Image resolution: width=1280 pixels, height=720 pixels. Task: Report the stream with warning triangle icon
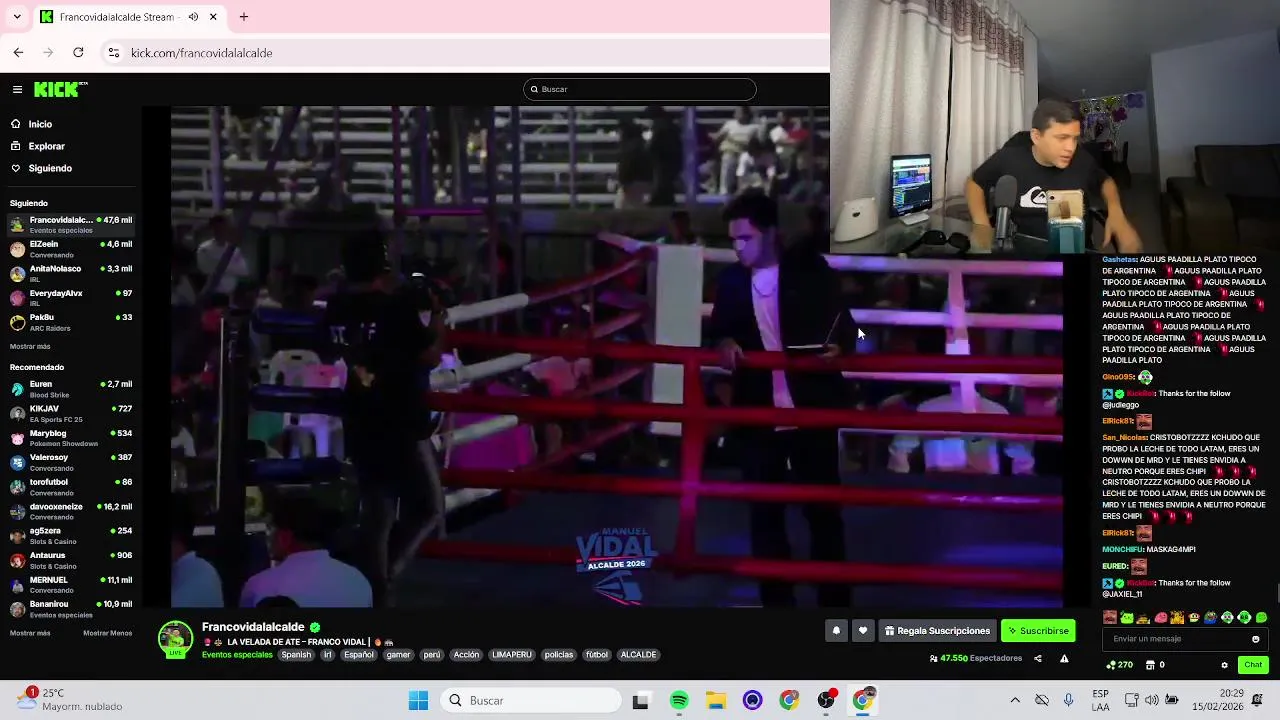click(1064, 658)
